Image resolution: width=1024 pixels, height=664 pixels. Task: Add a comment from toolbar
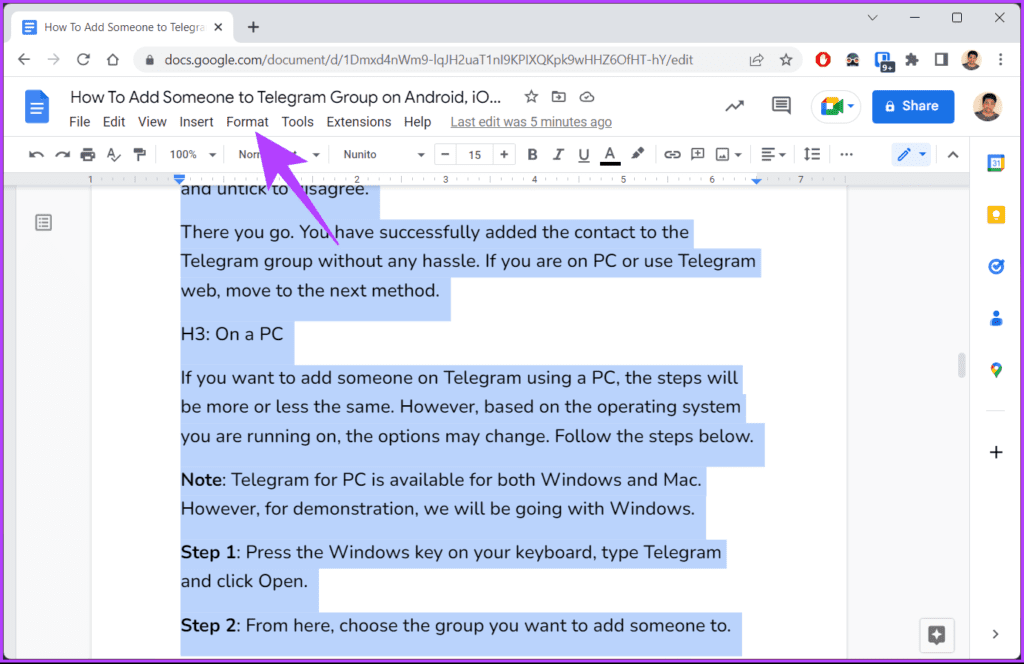click(x=697, y=155)
